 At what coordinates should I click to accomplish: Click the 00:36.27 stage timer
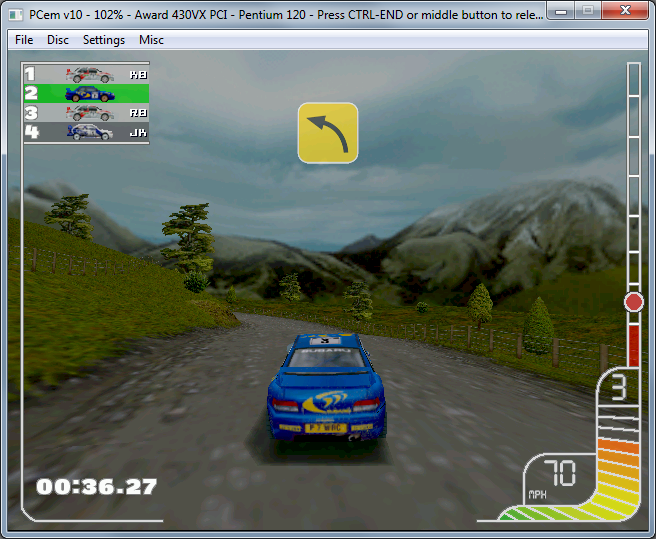coord(97,487)
